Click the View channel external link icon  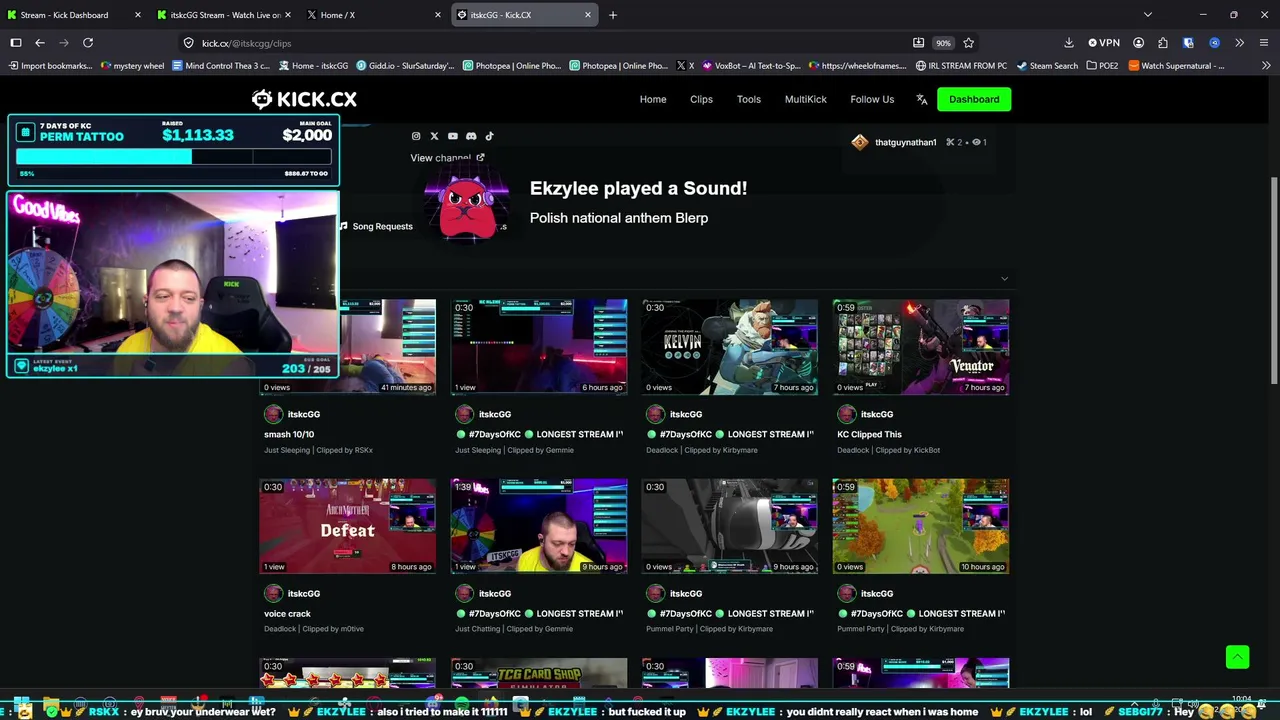pyautogui.click(x=480, y=157)
